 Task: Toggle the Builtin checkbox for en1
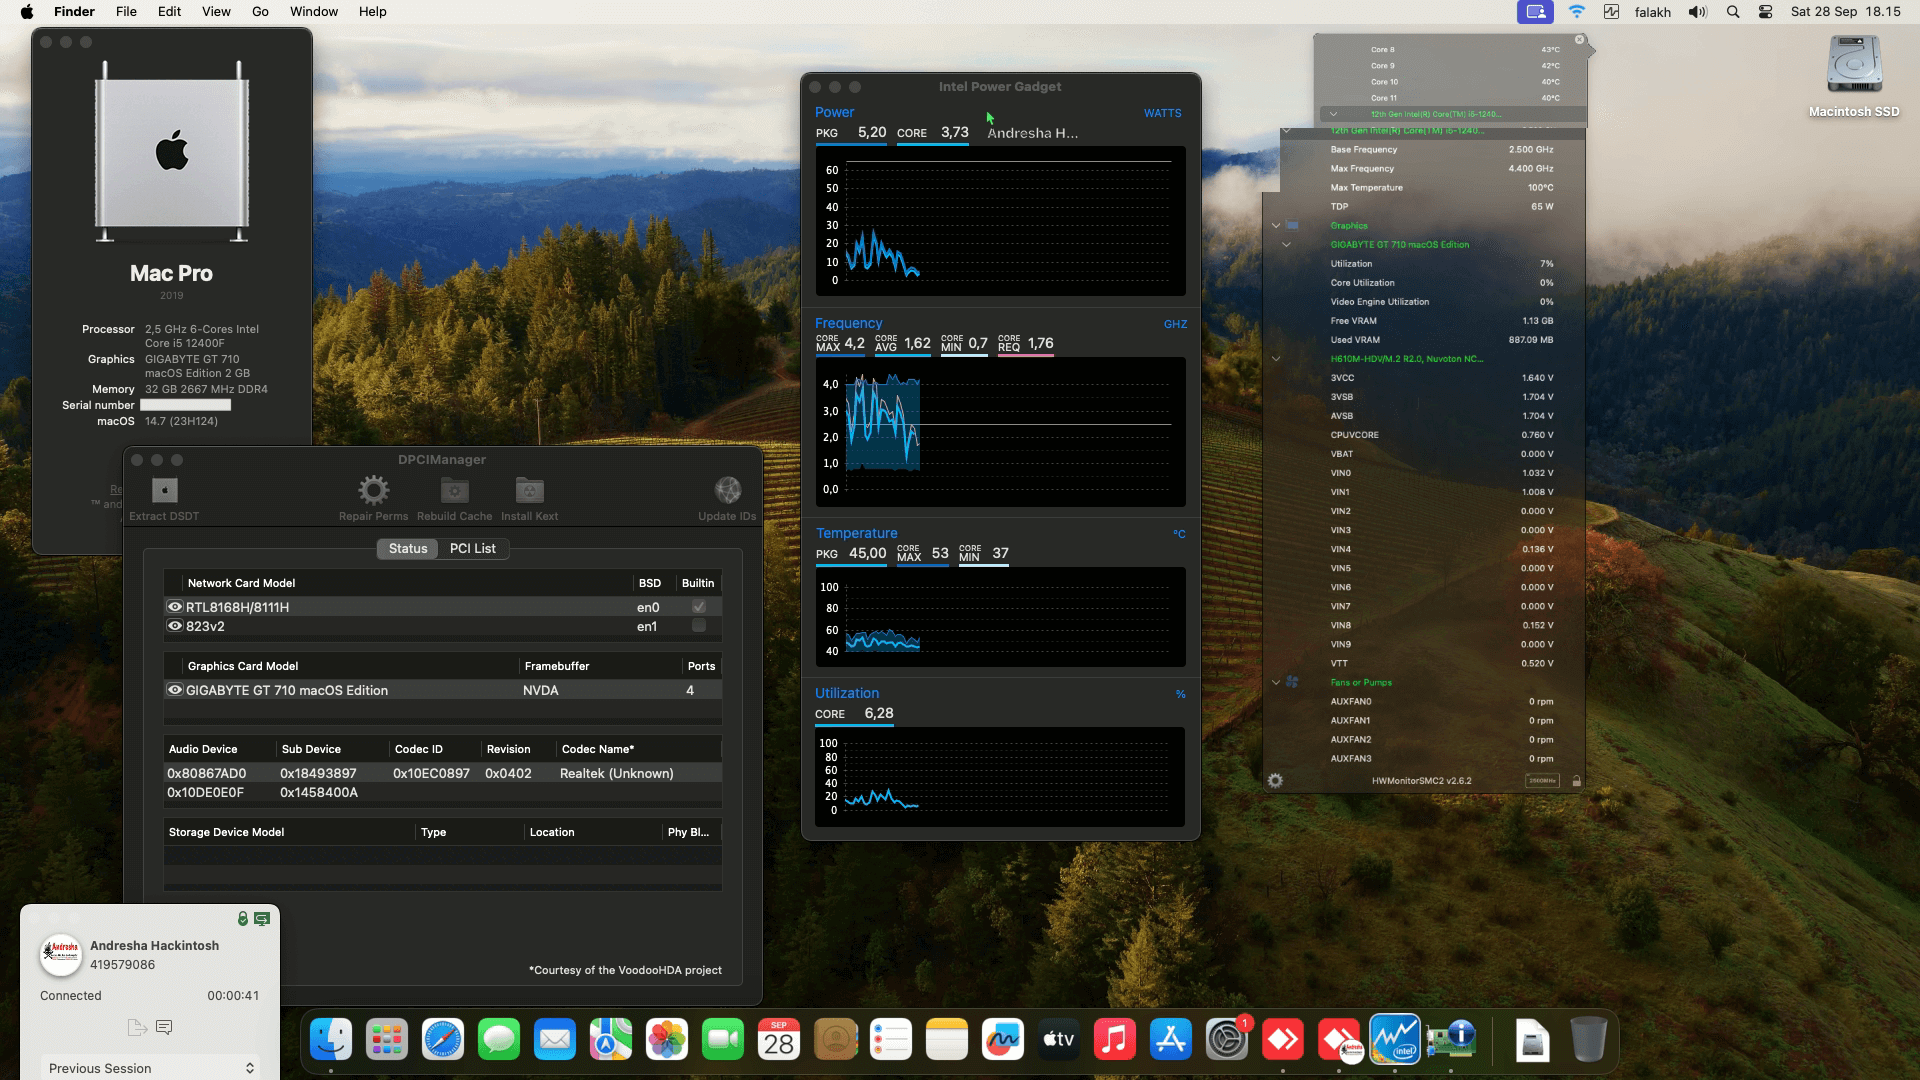click(x=697, y=626)
